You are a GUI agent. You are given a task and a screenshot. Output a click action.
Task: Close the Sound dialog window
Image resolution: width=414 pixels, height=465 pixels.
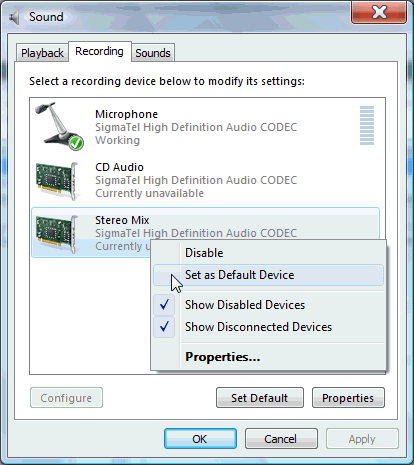(379, 13)
